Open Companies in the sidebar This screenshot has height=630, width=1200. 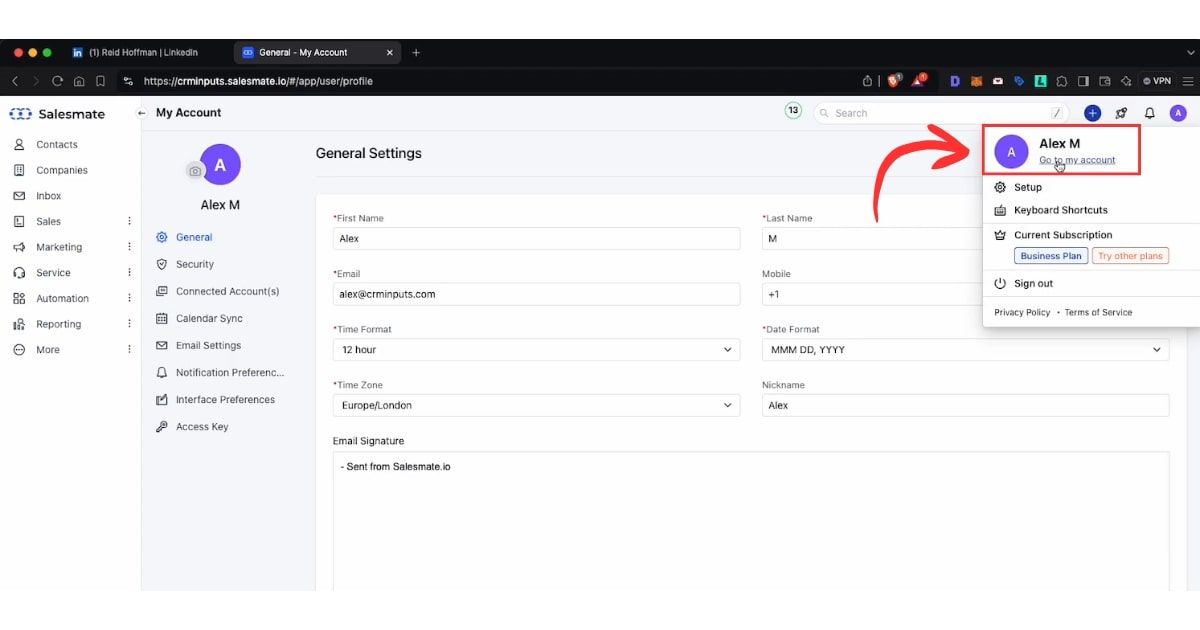61,170
